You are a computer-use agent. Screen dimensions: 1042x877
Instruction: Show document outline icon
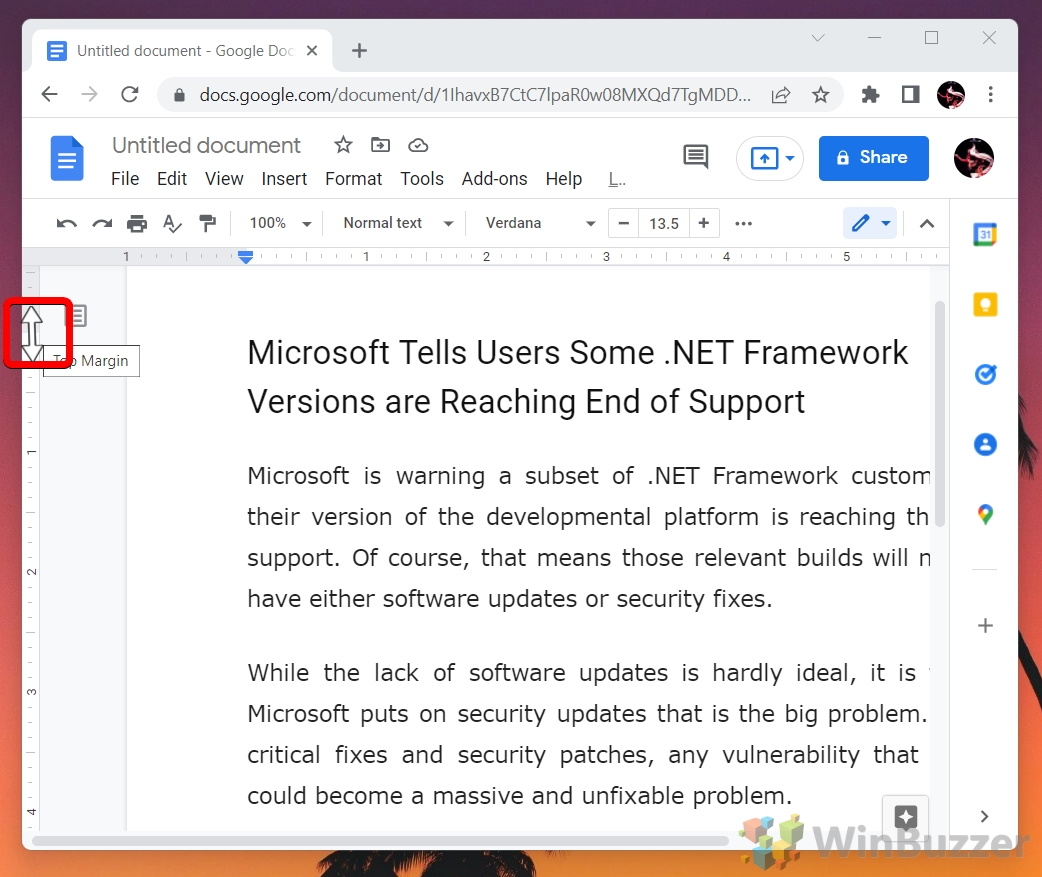pyautogui.click(x=77, y=316)
